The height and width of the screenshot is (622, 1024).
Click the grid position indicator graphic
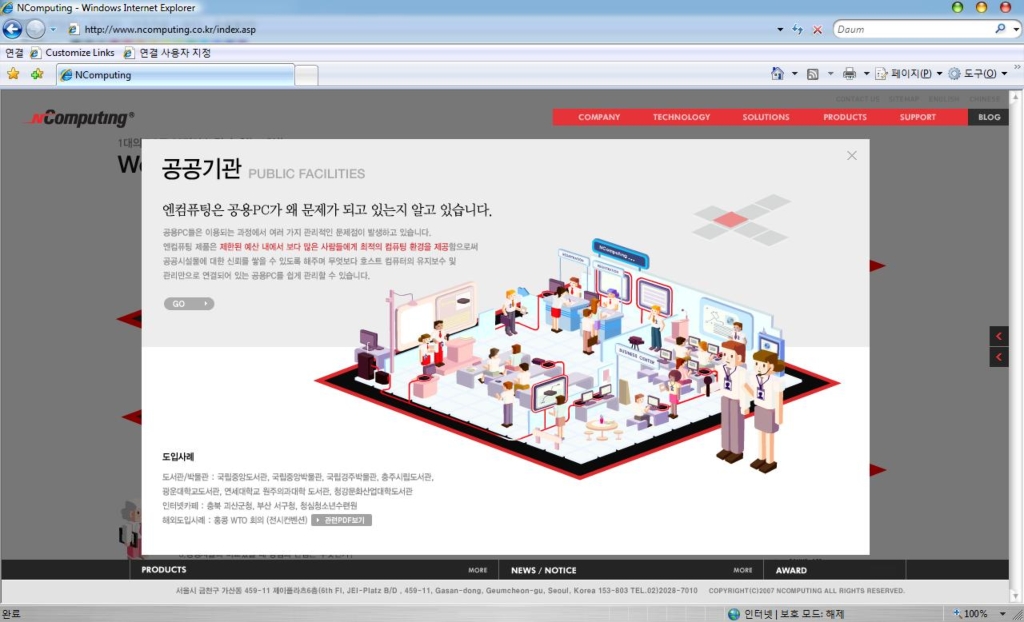point(741,220)
